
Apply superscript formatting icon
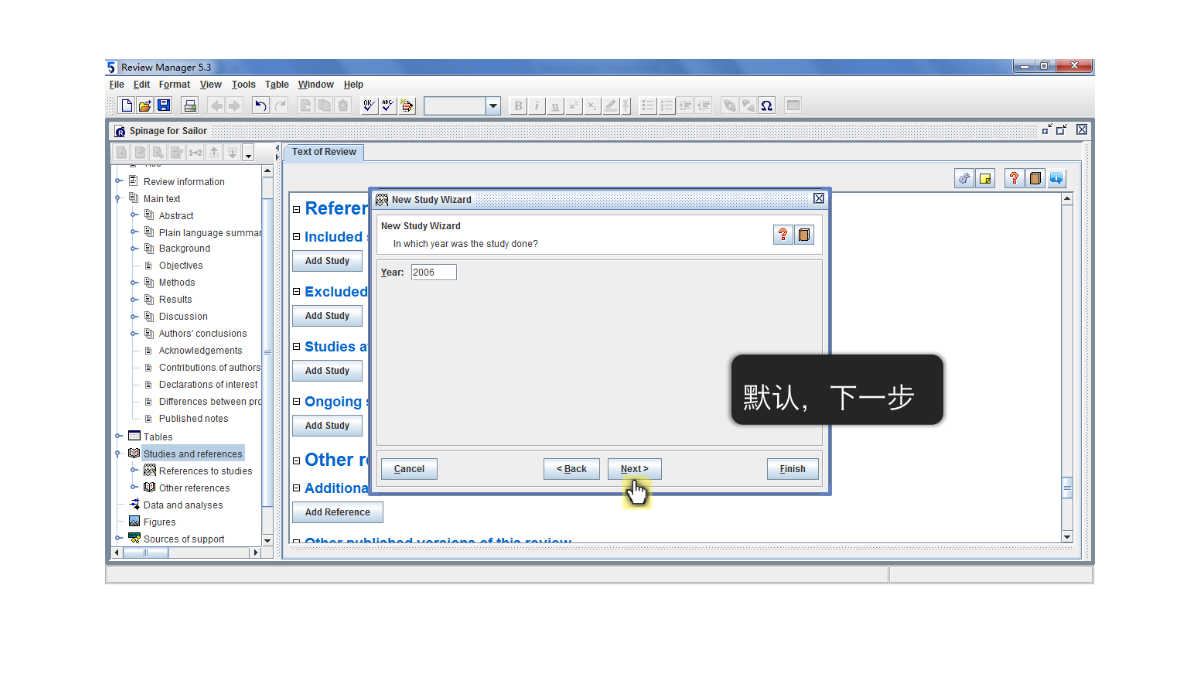coord(574,105)
